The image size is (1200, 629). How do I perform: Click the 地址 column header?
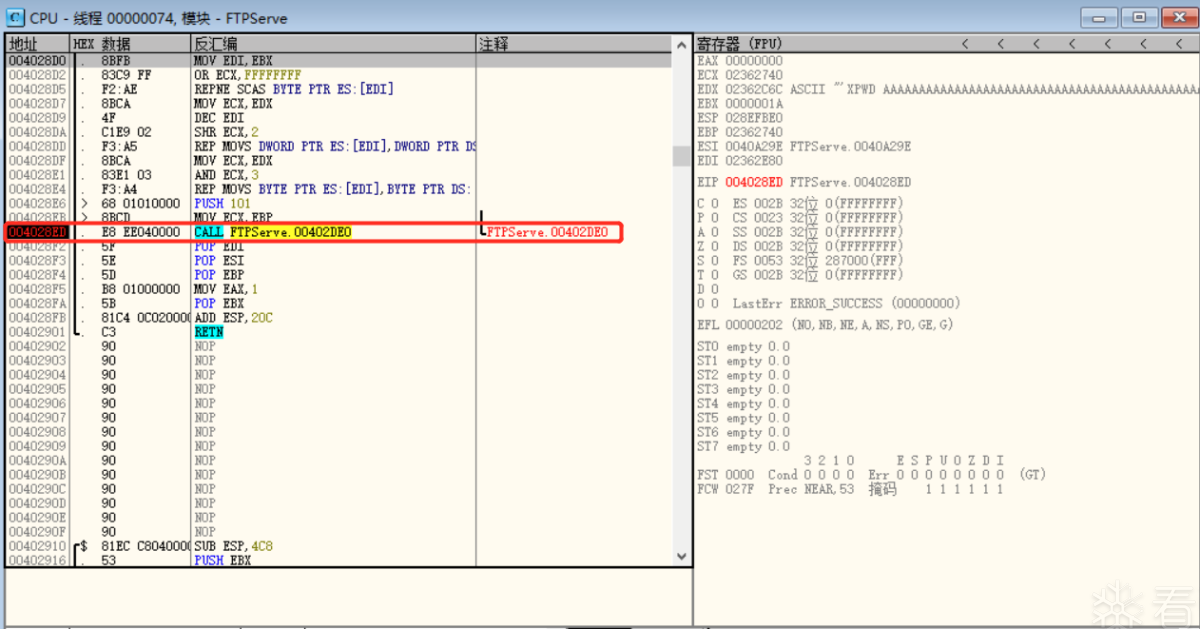pyautogui.click(x=37, y=44)
